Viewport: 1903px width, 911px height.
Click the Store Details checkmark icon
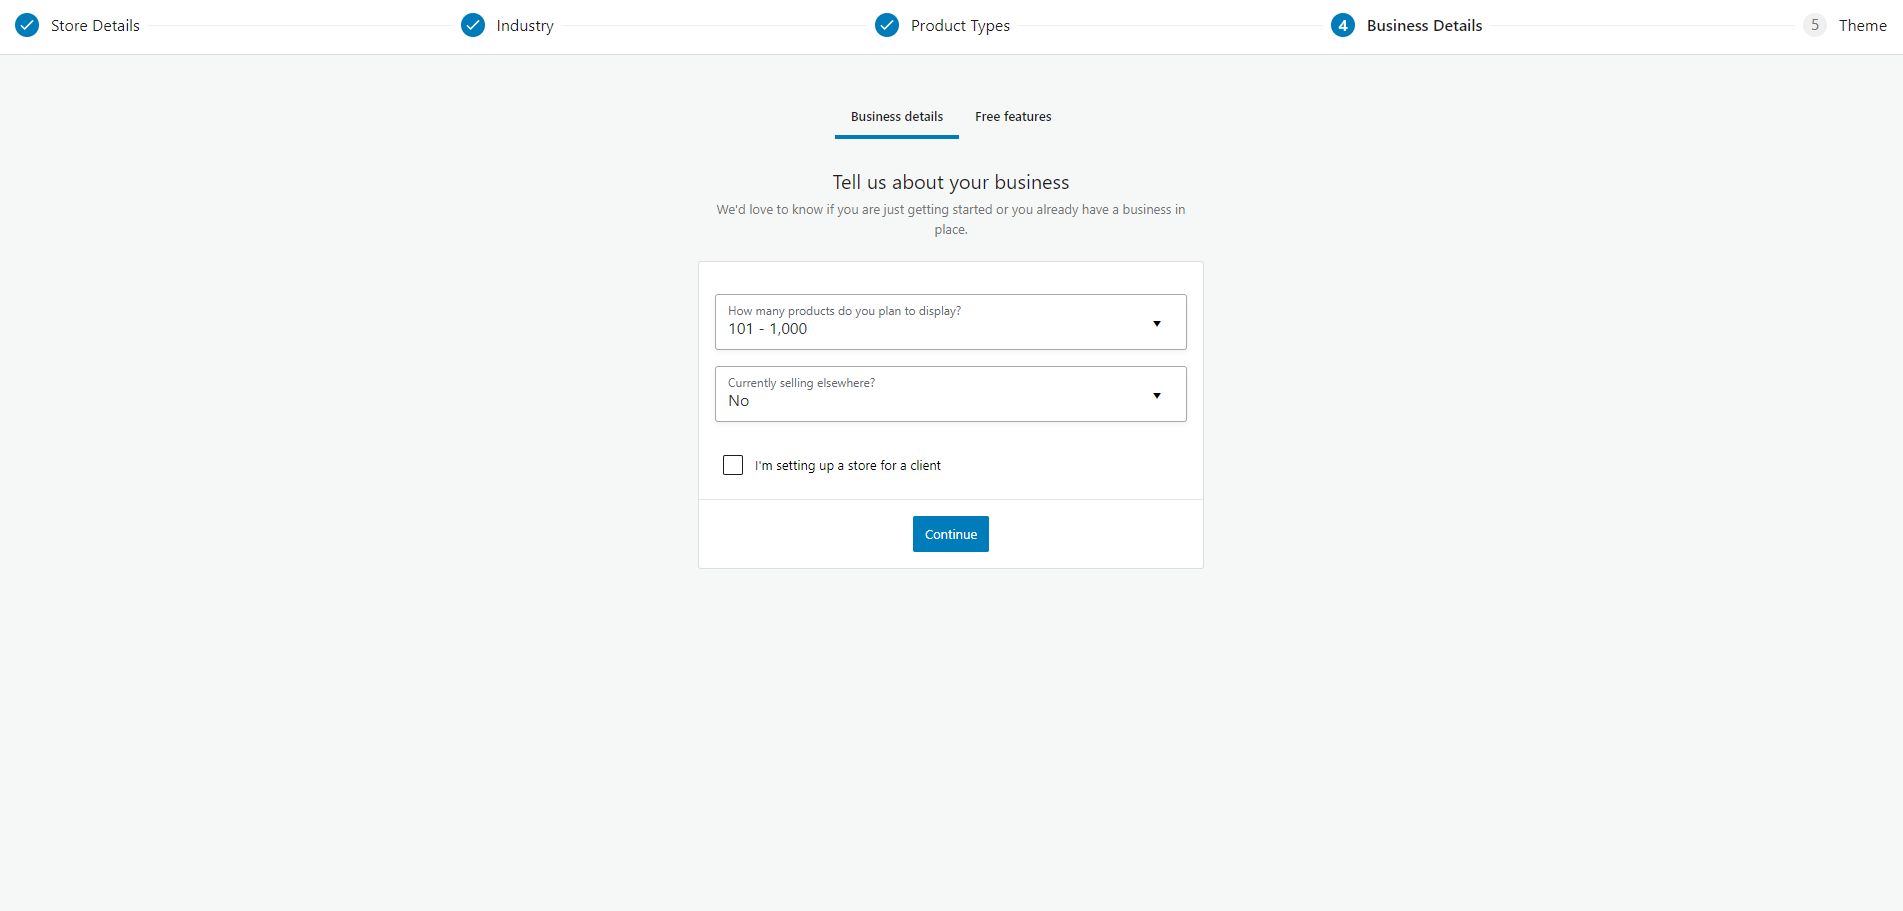(27, 25)
